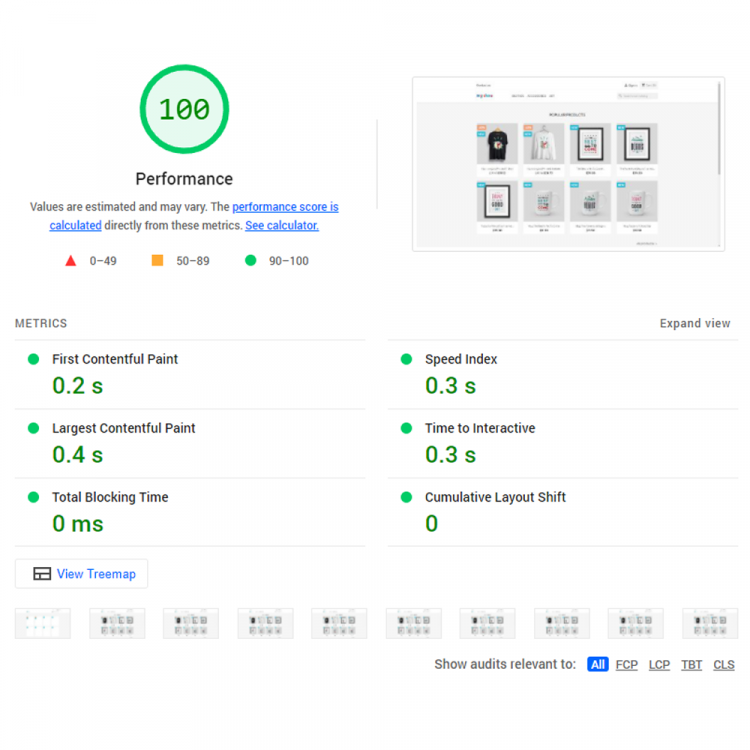The width and height of the screenshot is (750, 750).
Task: Click the Largest Contentful Paint green dot
Action: pos(33,428)
